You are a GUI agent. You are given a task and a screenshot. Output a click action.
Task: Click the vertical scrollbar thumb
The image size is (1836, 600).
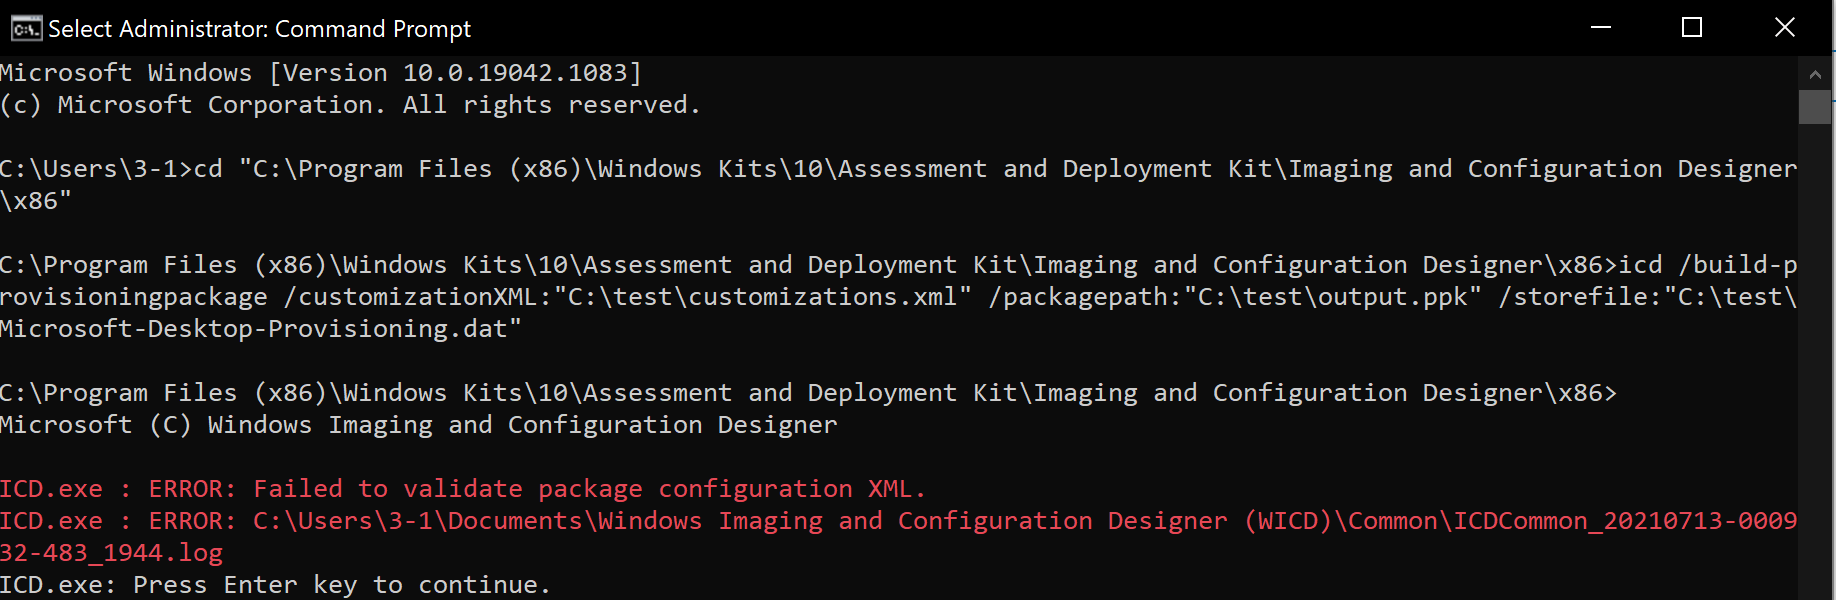[1815, 107]
